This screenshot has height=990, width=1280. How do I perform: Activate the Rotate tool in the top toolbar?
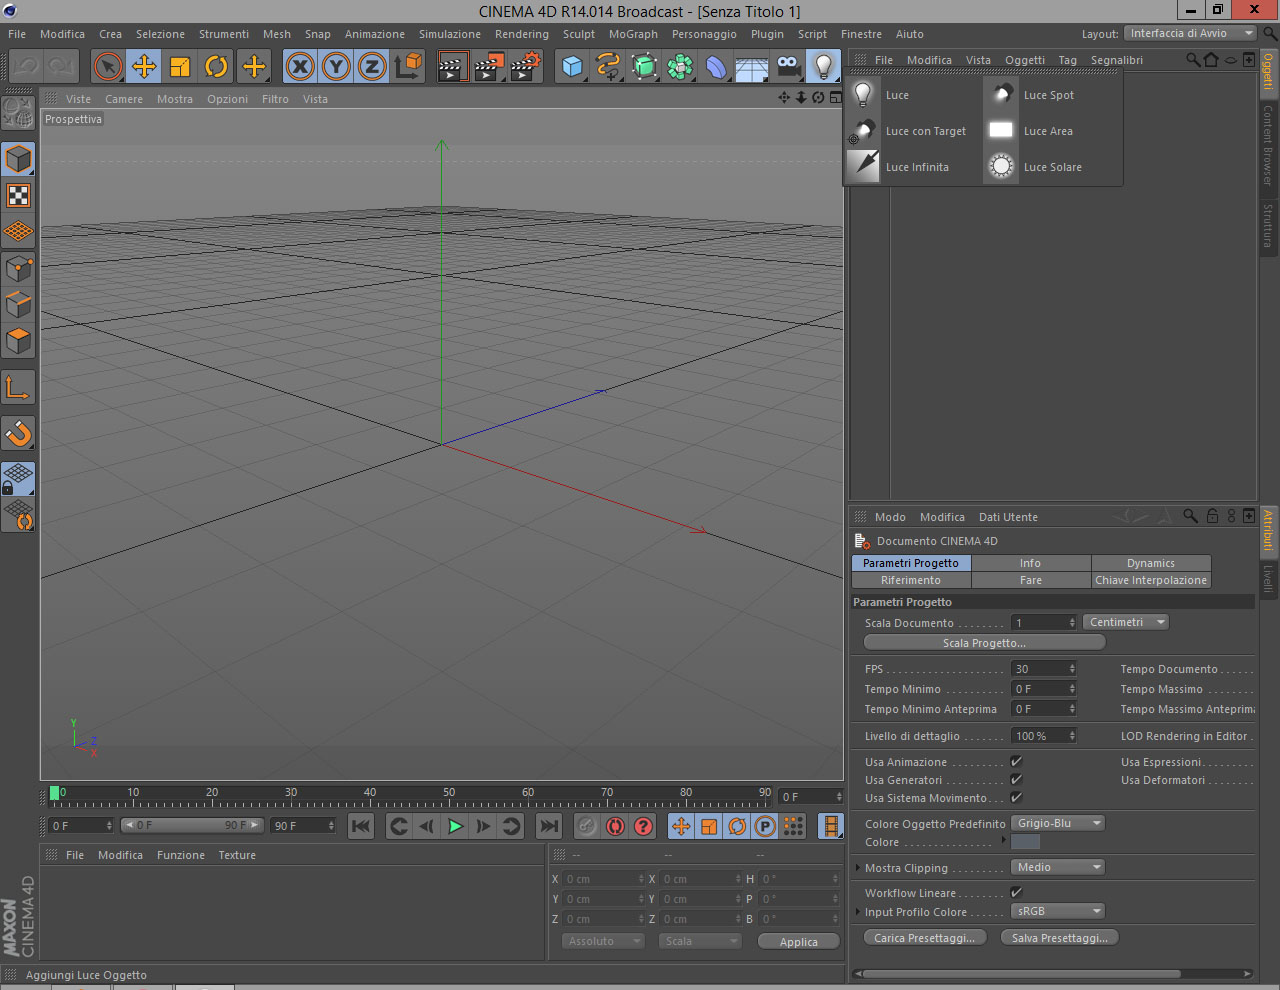[216, 67]
